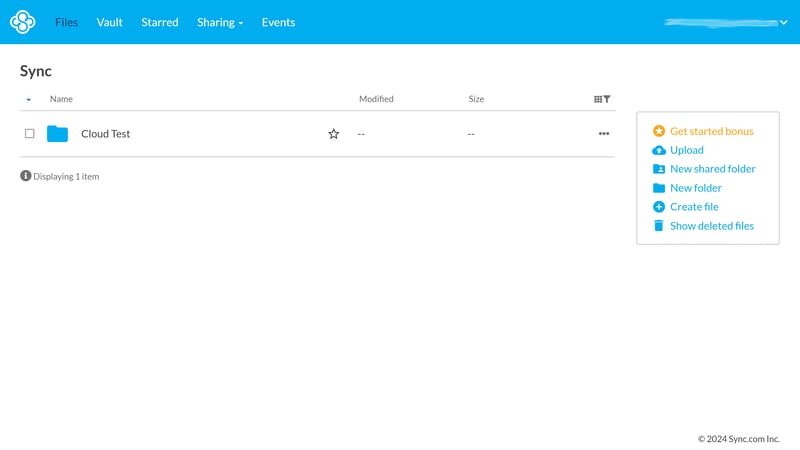
Task: Switch to the Vault tab
Action: (109, 22)
